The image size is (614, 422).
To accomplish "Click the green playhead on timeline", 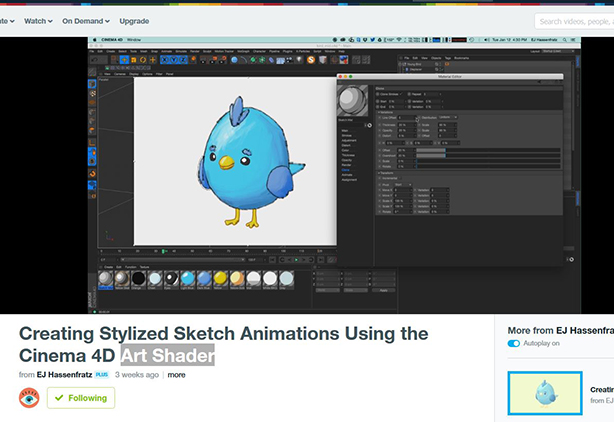I will click(163, 251).
